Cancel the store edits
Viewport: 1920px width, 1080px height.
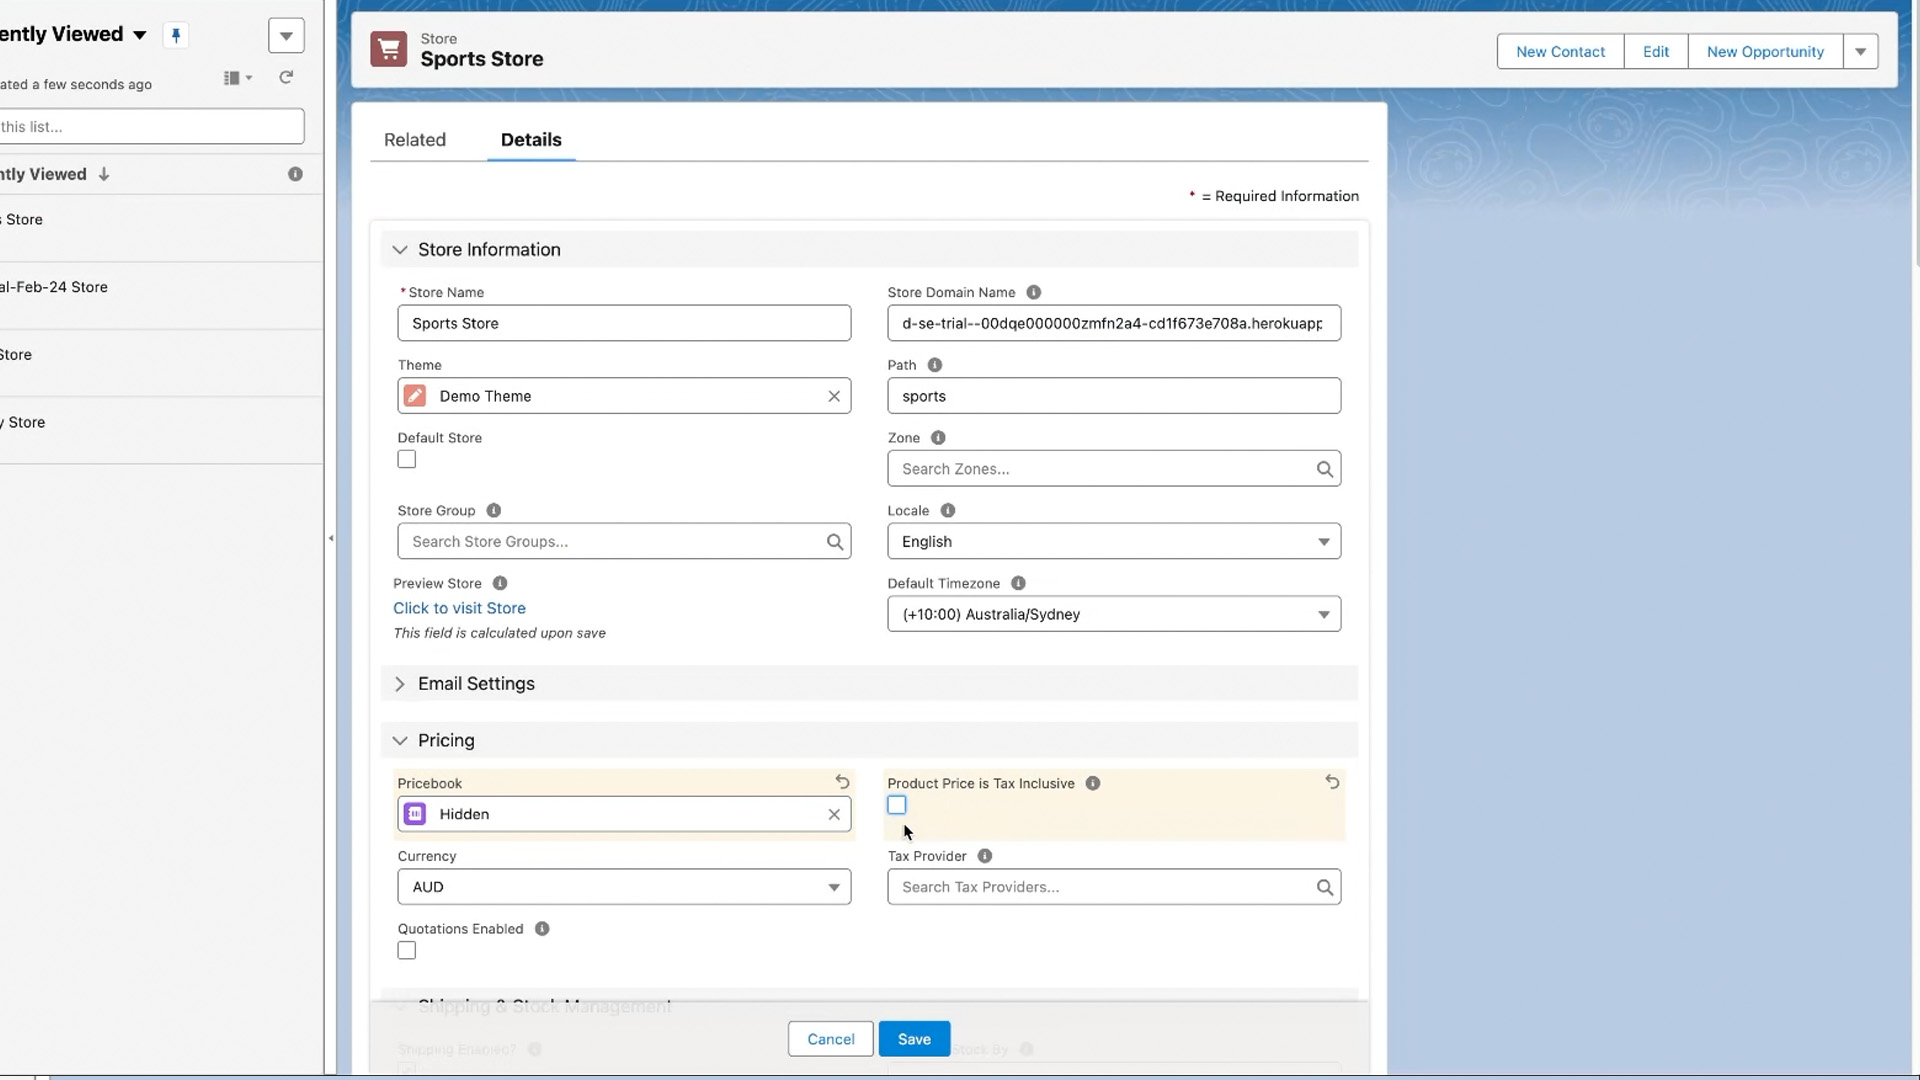830,1039
